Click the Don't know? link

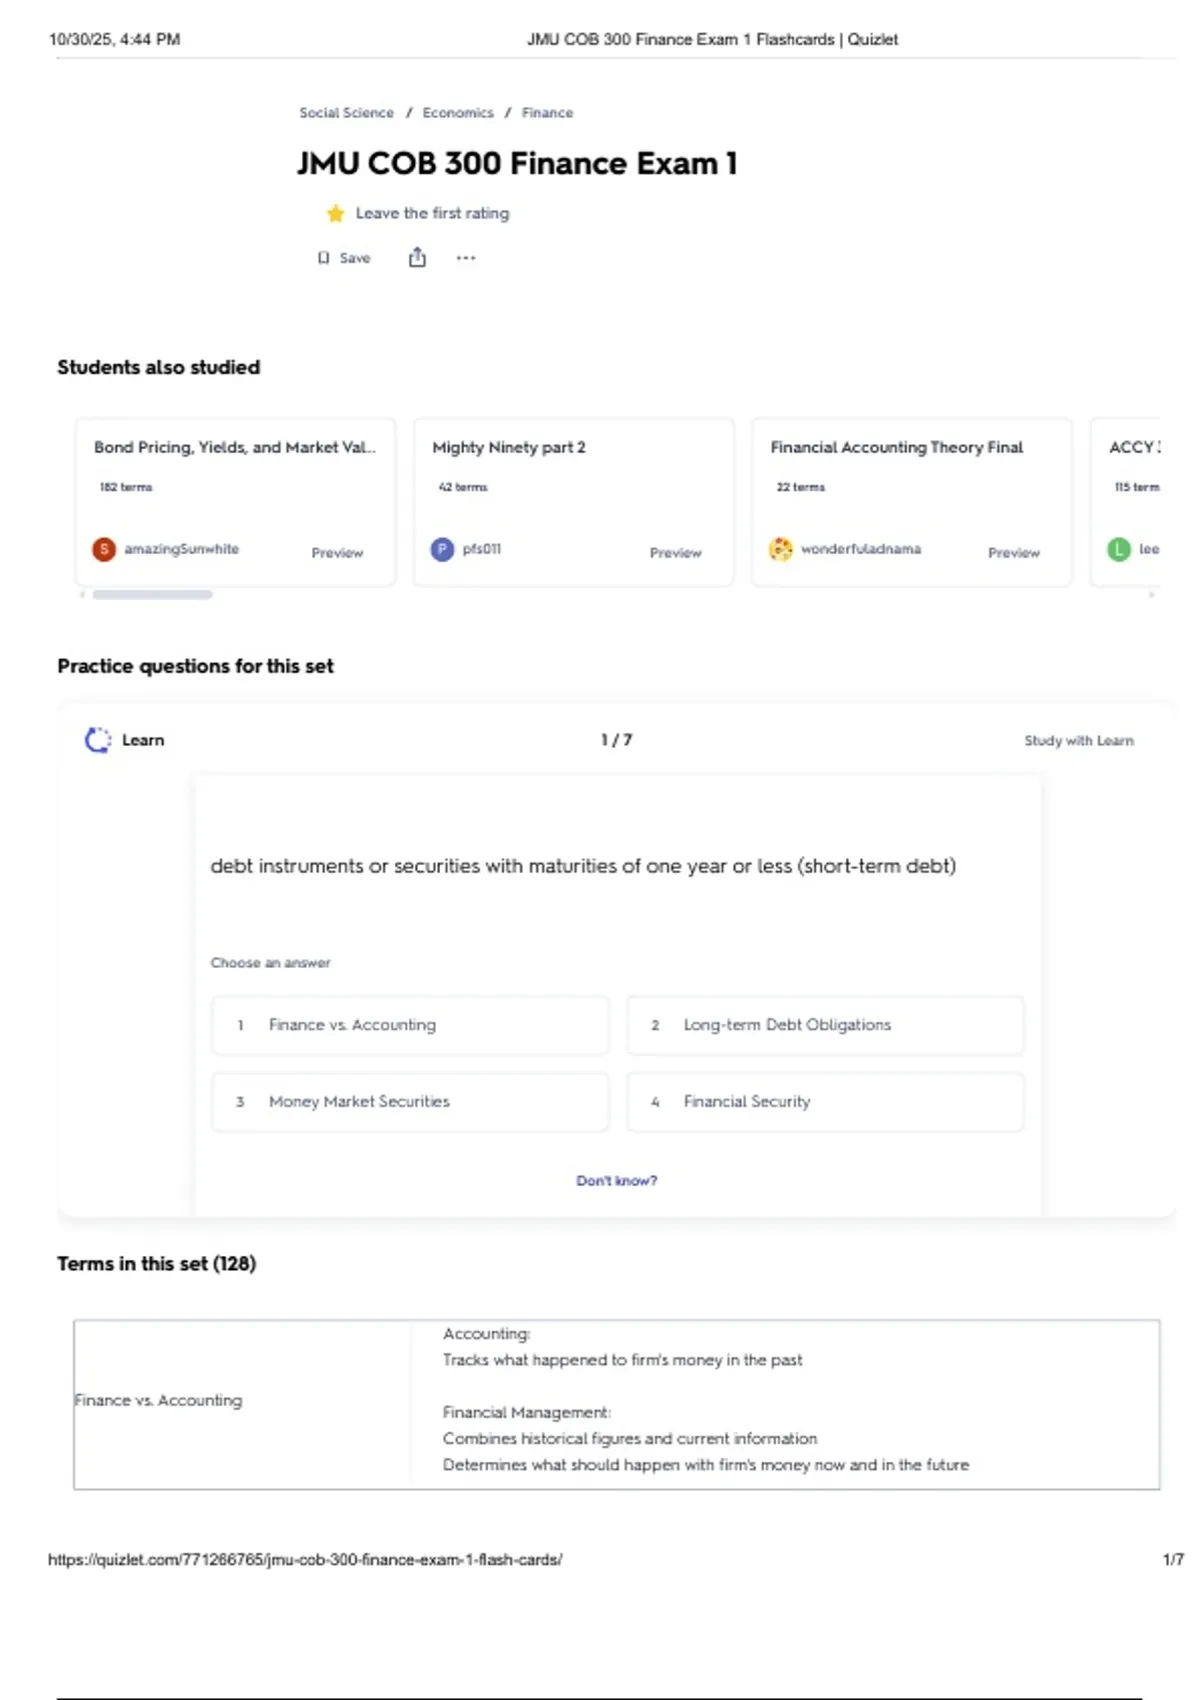617,1181
